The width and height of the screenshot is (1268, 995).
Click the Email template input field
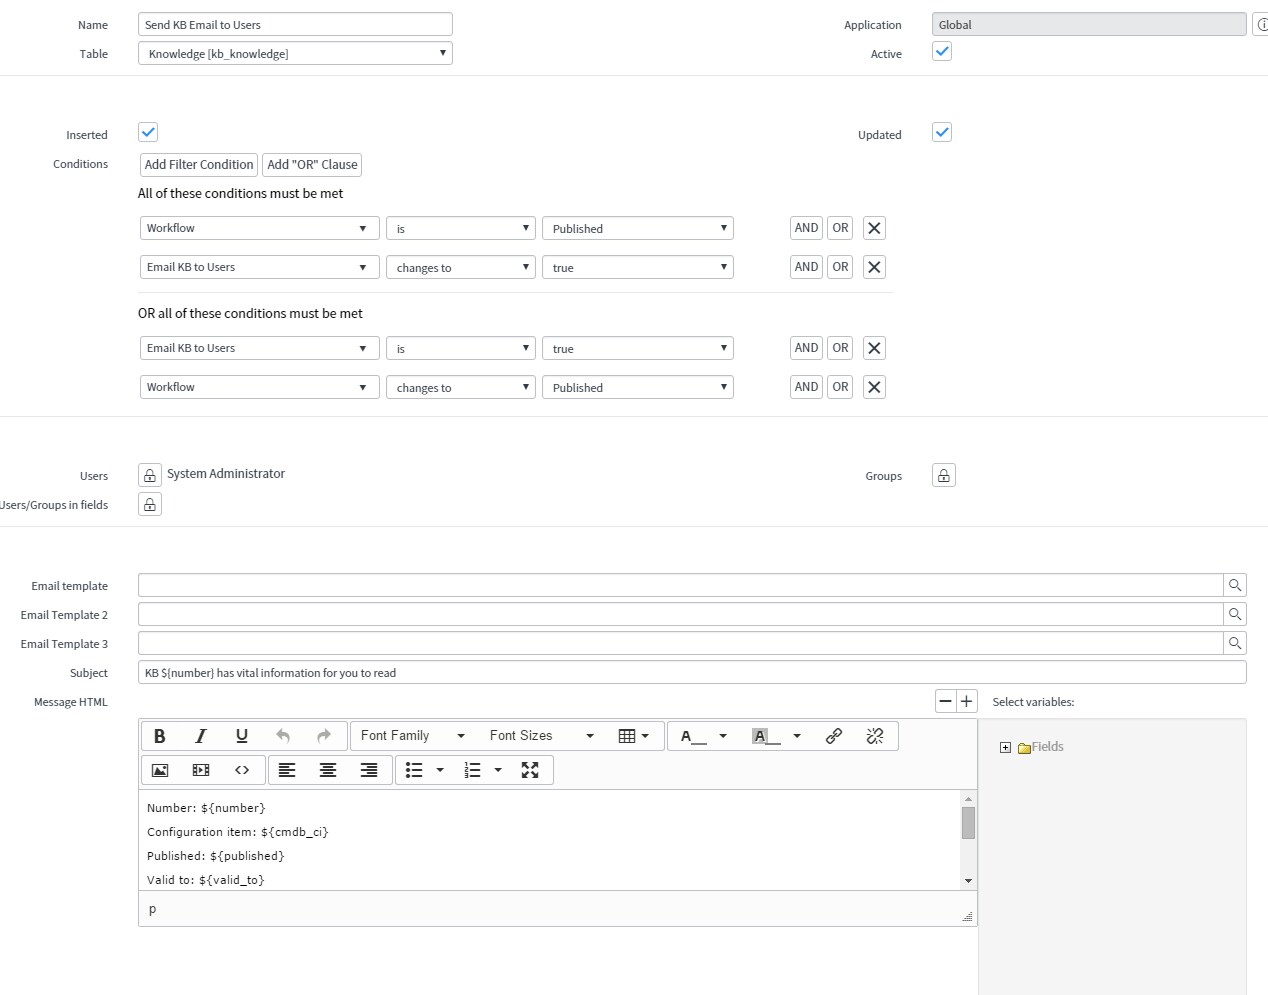[680, 585]
